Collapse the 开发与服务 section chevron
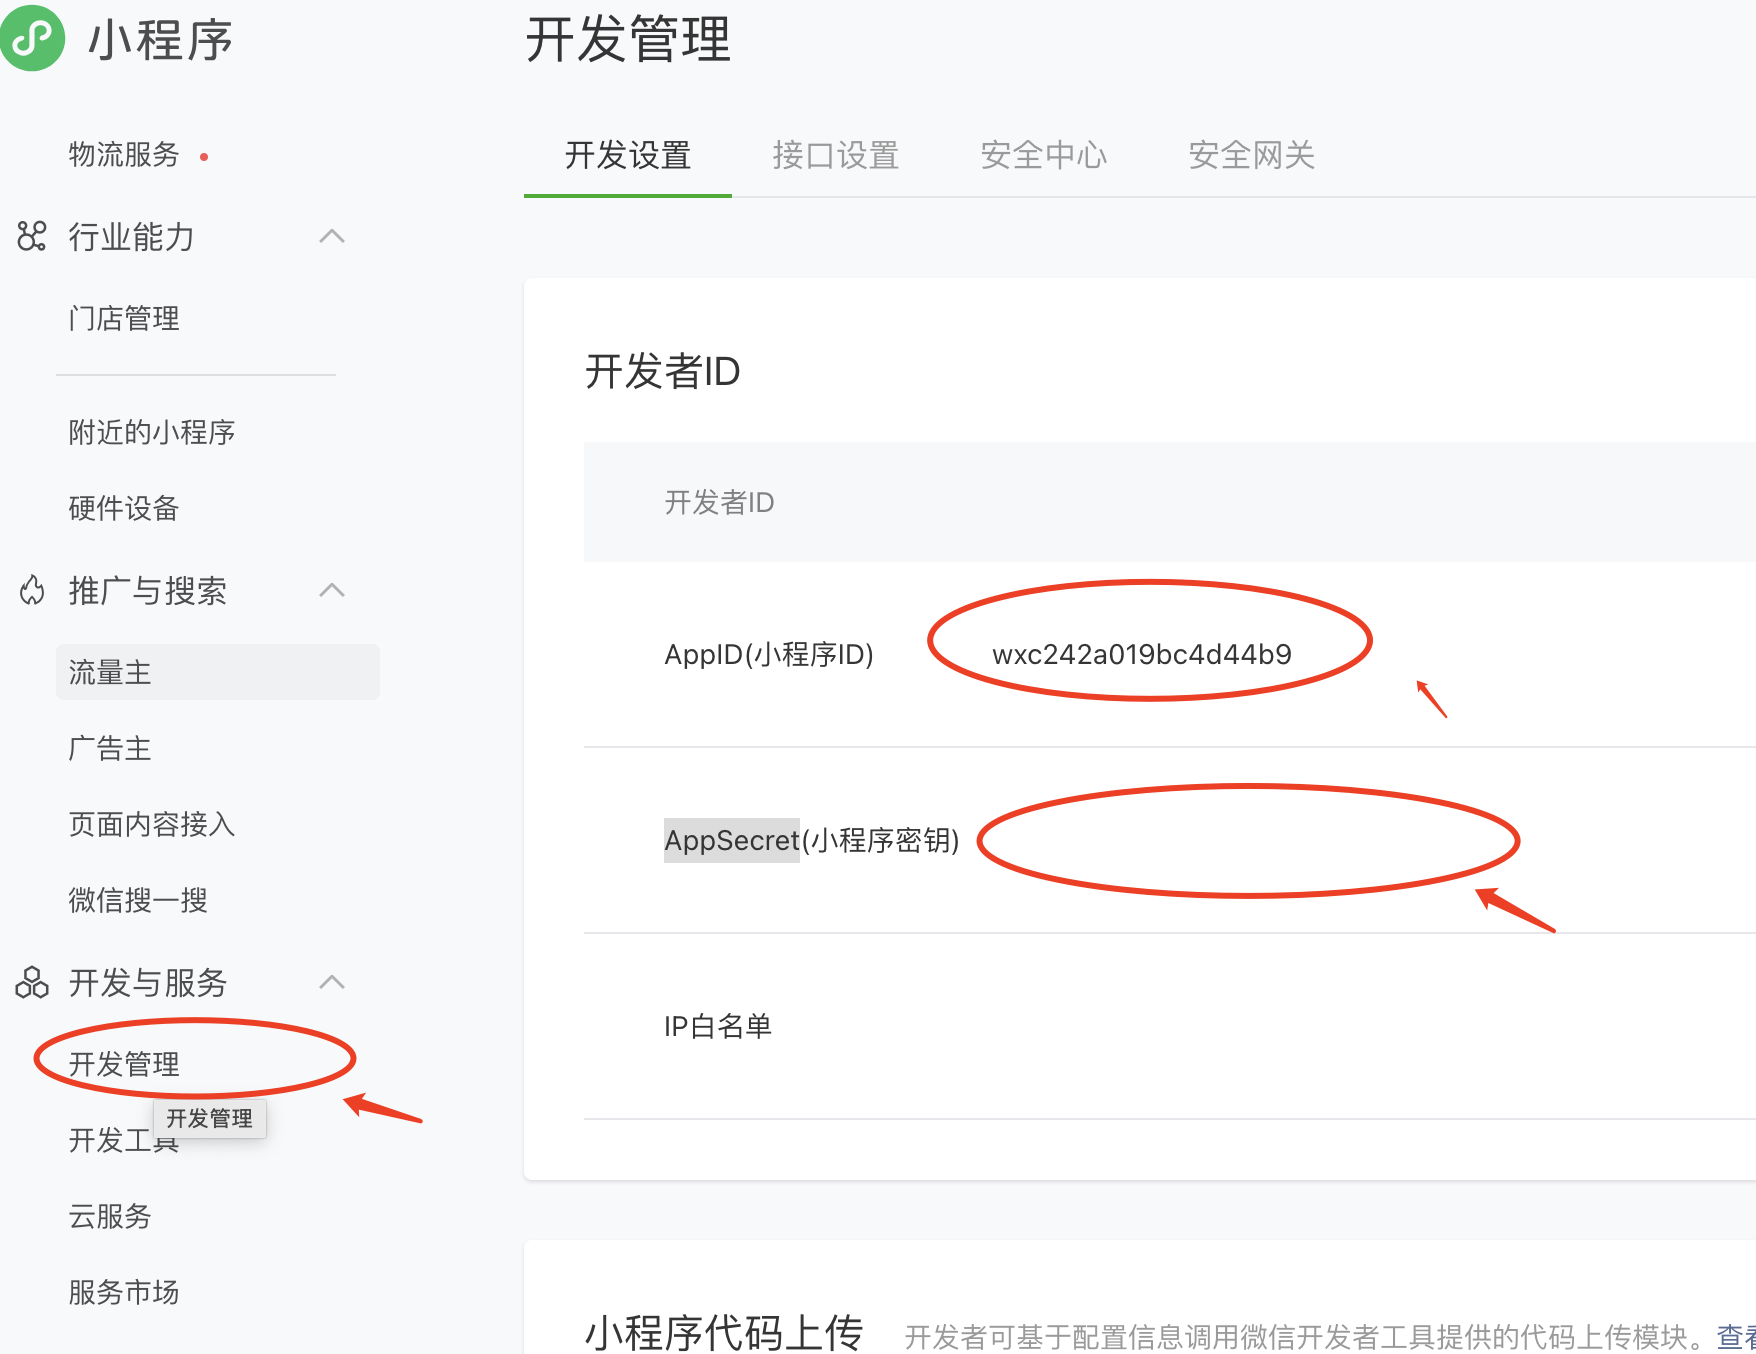Image resolution: width=1756 pixels, height=1354 pixels. [332, 982]
